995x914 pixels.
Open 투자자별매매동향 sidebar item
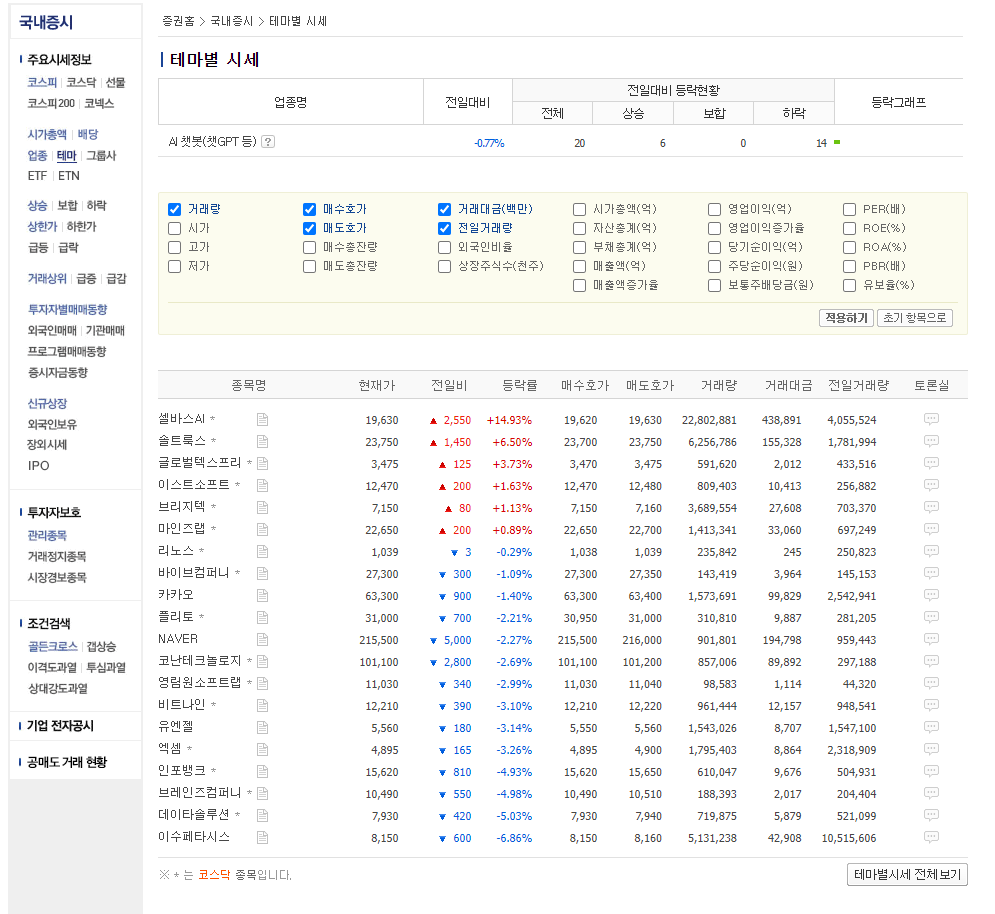tap(67, 309)
